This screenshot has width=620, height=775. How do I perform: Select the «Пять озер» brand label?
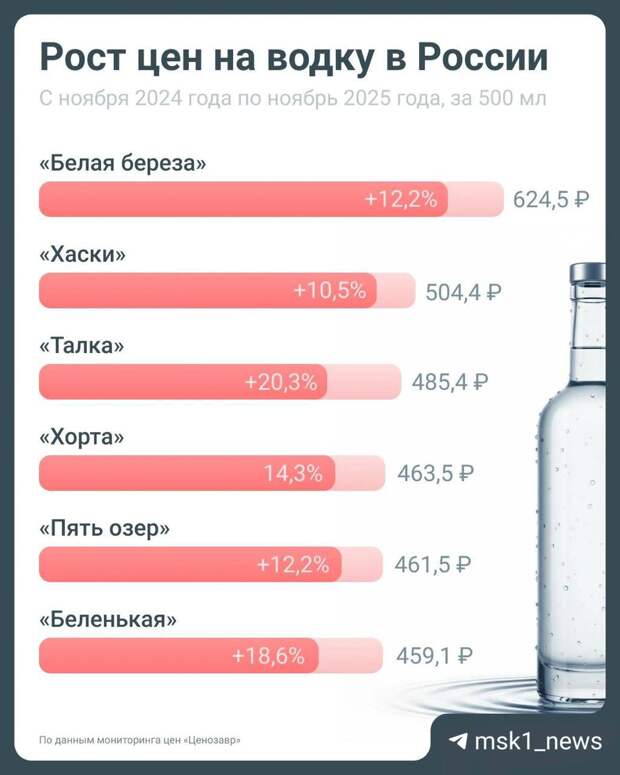[x=104, y=529]
